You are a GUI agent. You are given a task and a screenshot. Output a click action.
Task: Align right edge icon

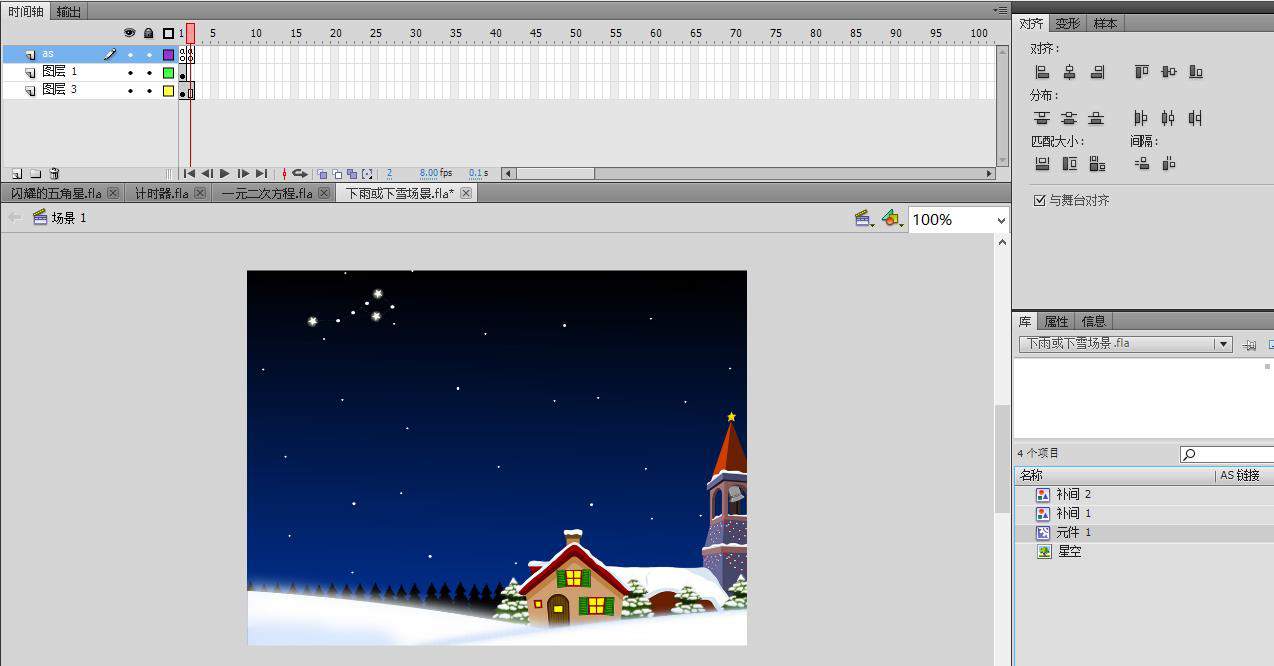[x=1097, y=72]
